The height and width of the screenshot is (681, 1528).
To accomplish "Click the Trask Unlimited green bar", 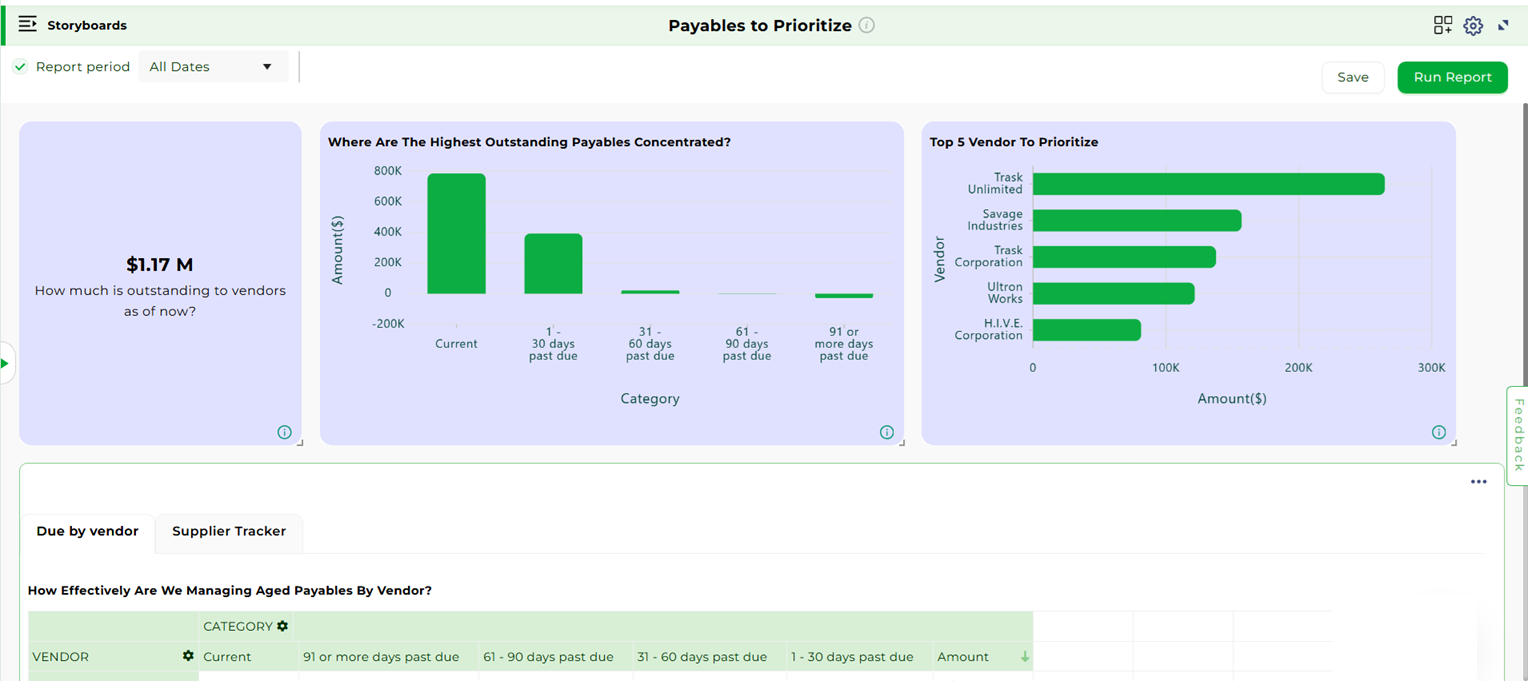I will coord(1208,184).
